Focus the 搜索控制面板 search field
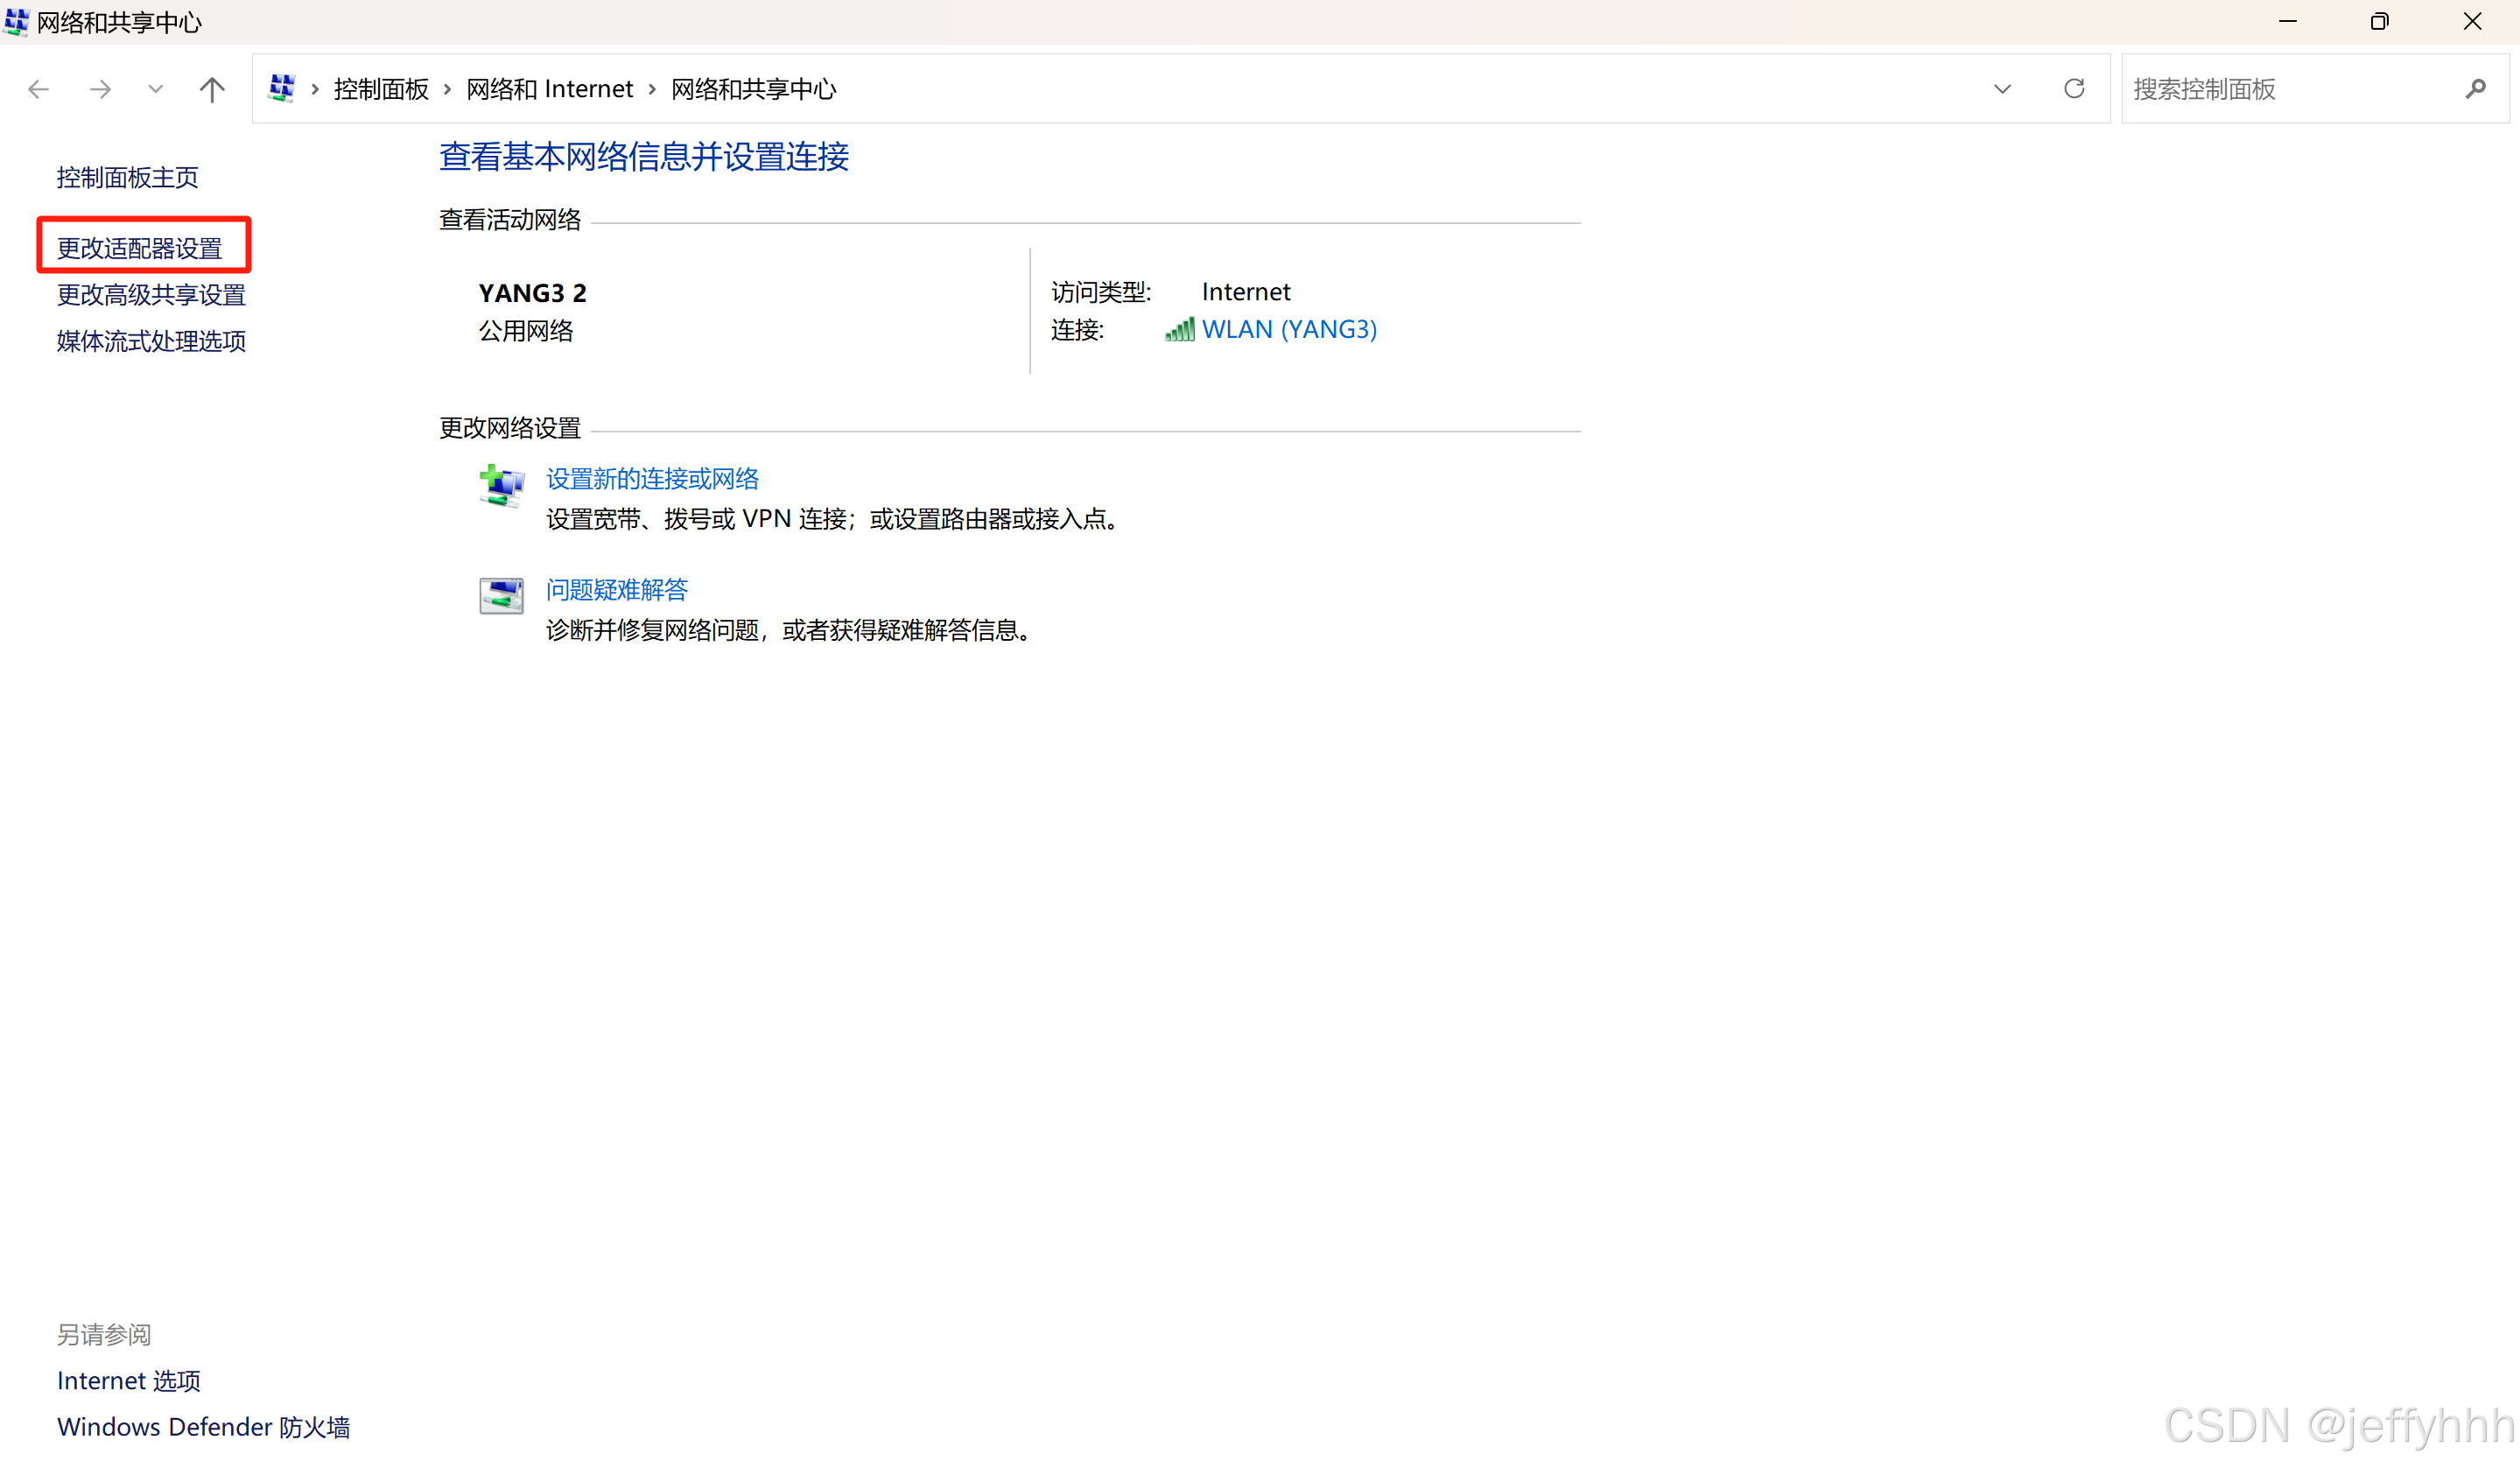 [x=2290, y=89]
